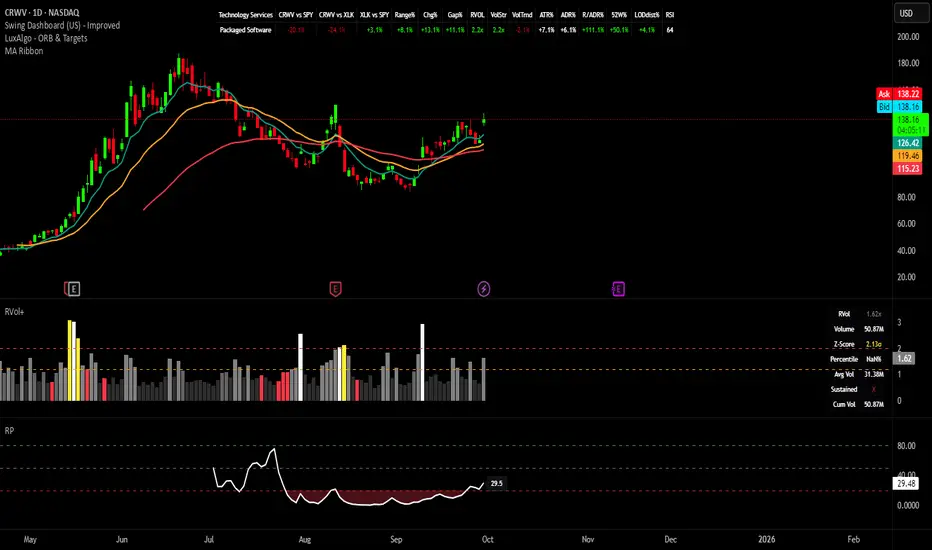
Task: Select the upcoming purple earnings marker
Action: tap(618, 289)
